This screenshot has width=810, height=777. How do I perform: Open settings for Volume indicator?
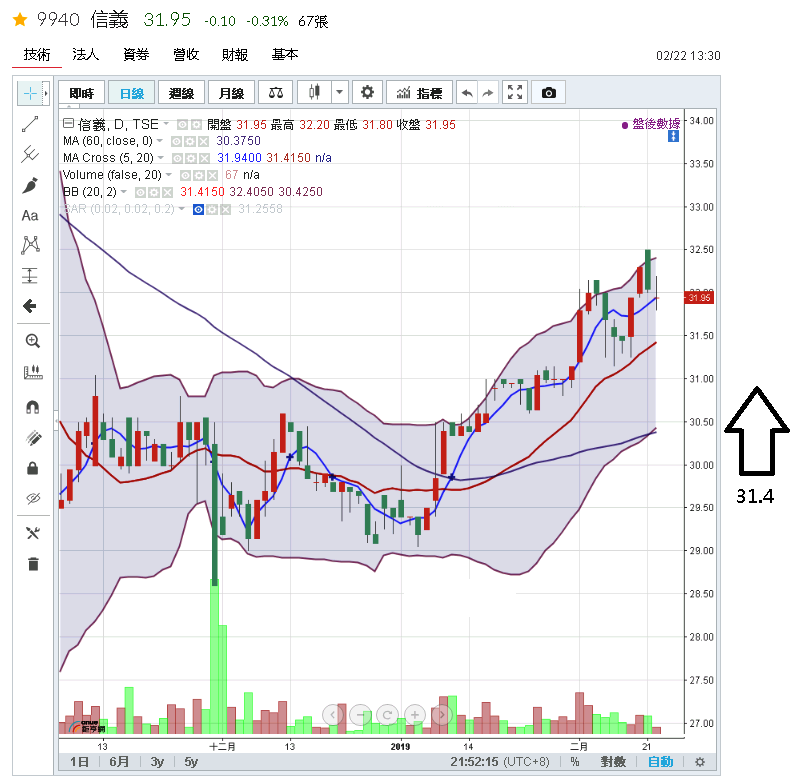coord(198,175)
